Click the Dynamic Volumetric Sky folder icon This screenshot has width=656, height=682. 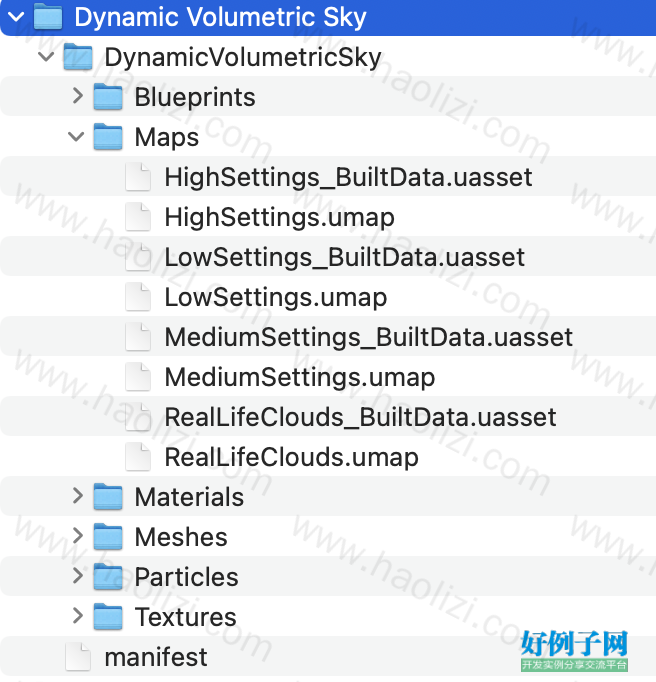(x=48, y=17)
